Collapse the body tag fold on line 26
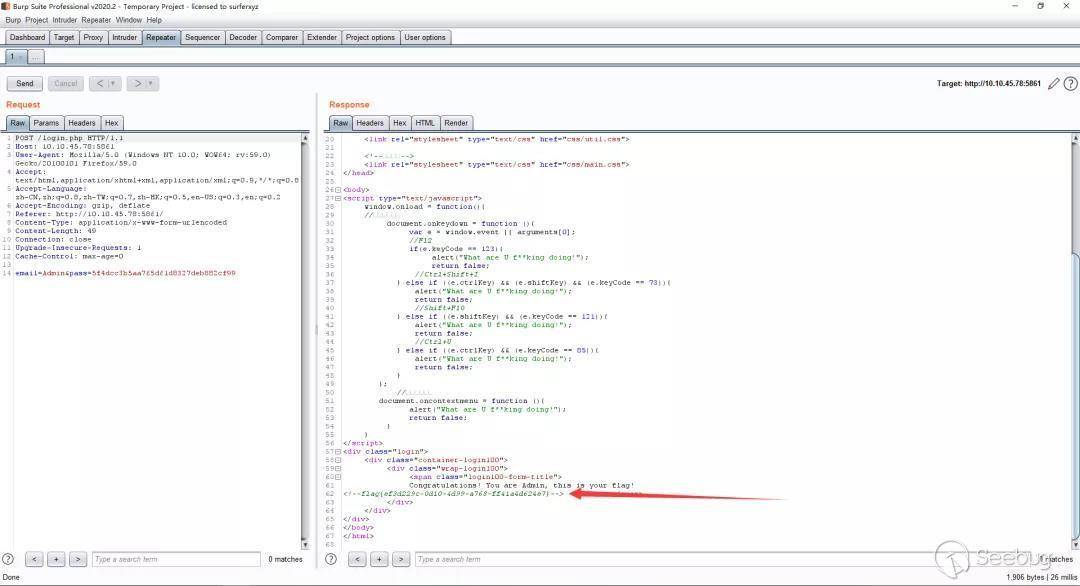Screen dimensions: 1080x586 338,189
